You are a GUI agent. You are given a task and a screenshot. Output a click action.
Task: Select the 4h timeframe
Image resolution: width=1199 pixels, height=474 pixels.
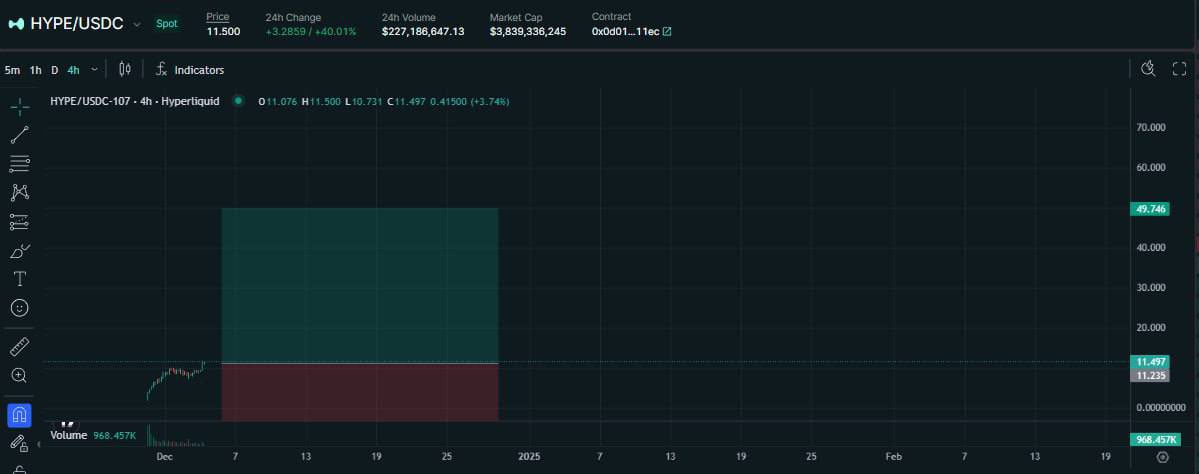click(x=73, y=70)
